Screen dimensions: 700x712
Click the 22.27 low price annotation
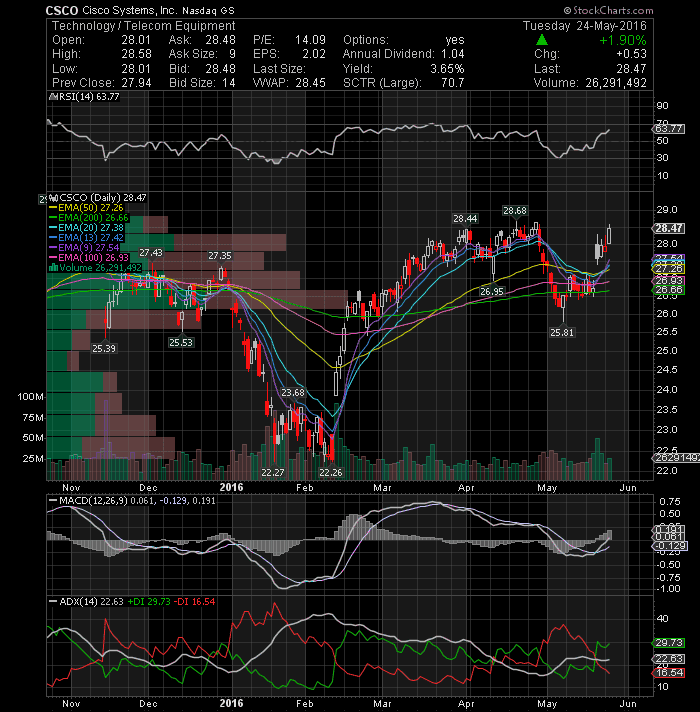click(272, 473)
